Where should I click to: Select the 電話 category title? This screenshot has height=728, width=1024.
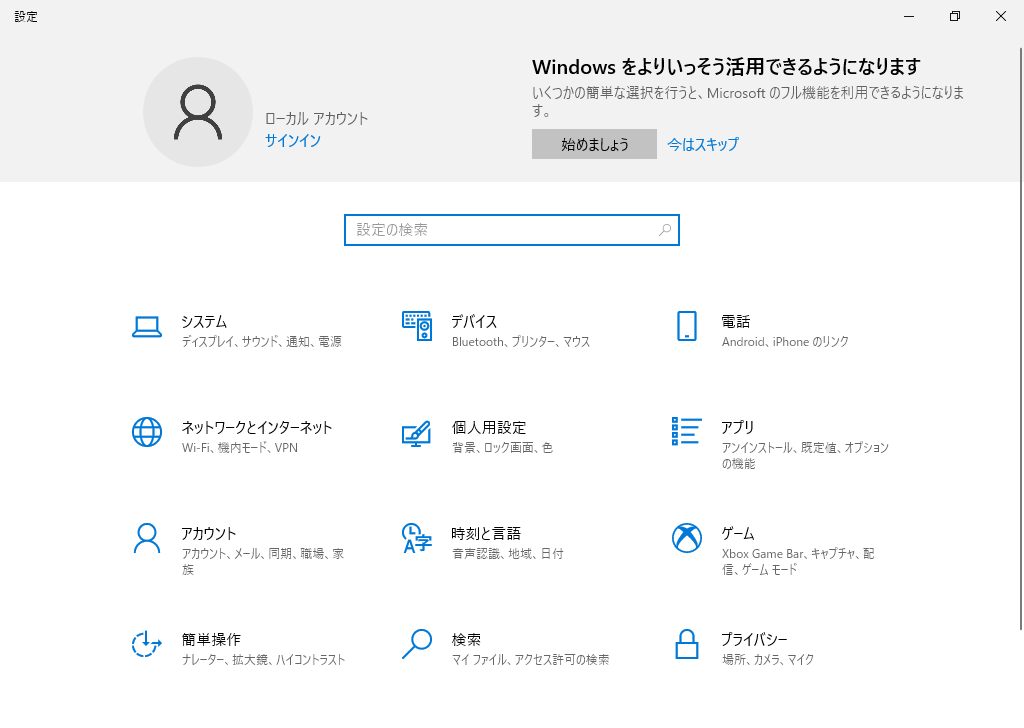pyautogui.click(x=735, y=322)
